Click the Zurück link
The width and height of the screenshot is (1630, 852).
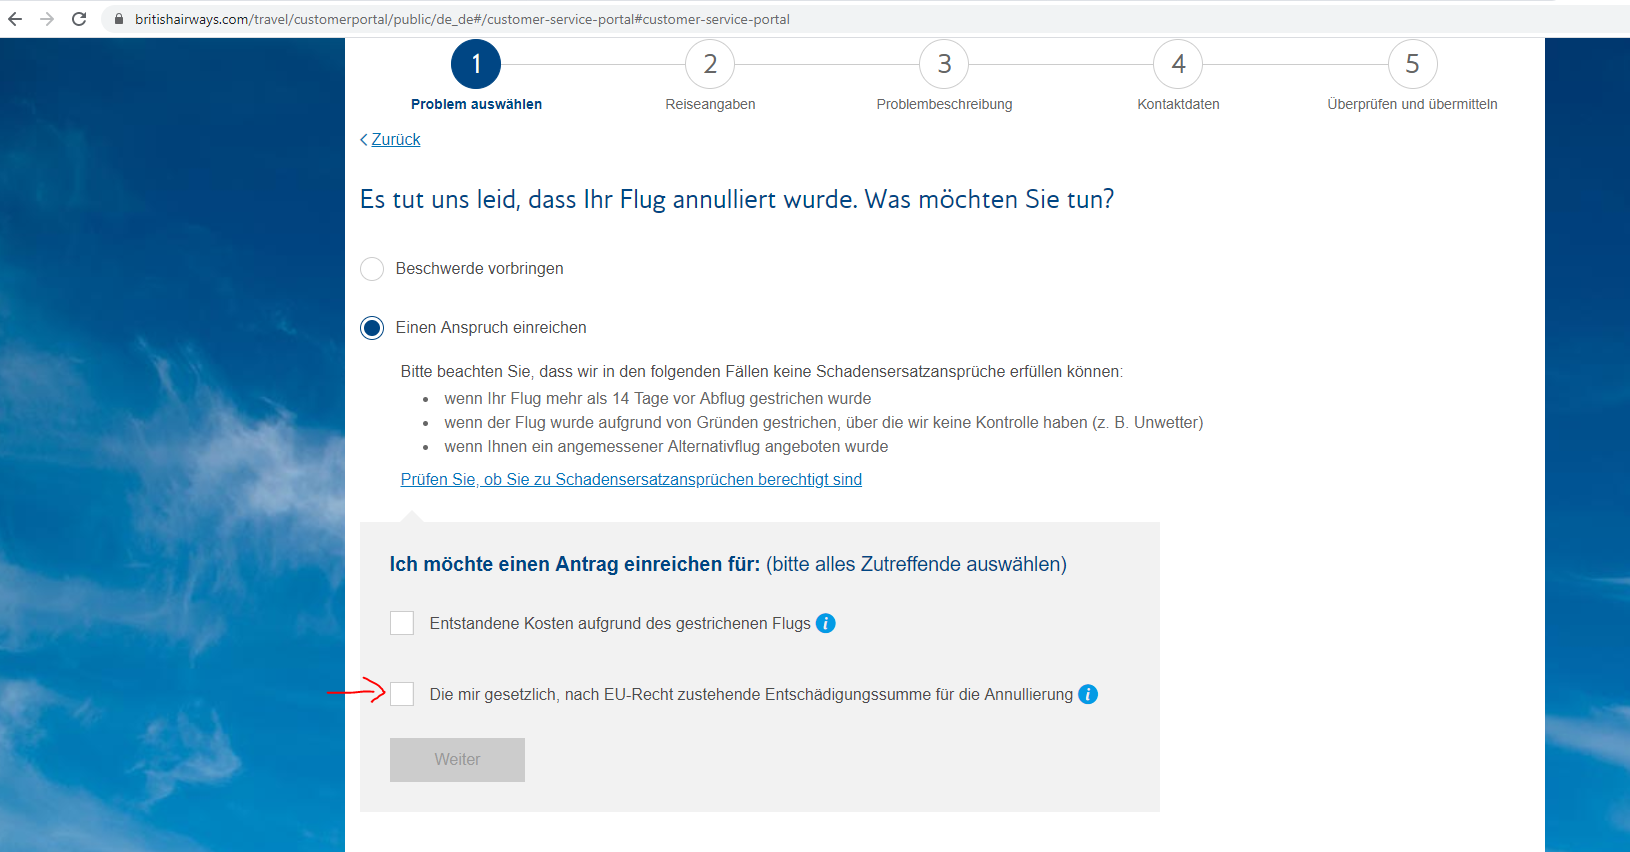(x=395, y=140)
